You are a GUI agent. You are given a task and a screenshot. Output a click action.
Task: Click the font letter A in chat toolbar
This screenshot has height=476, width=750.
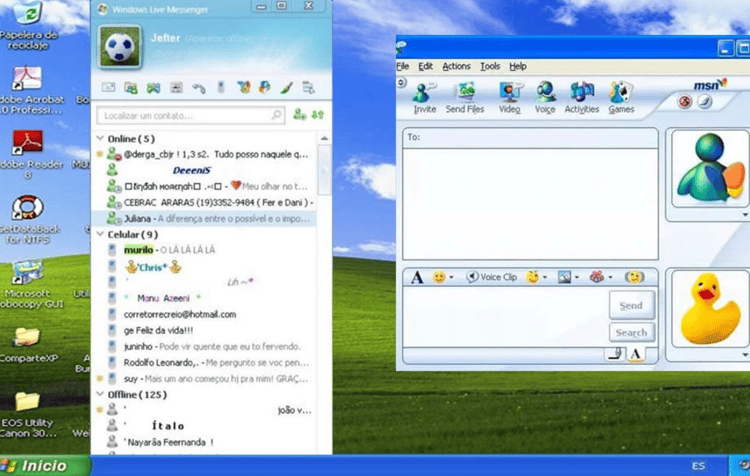[x=417, y=277]
